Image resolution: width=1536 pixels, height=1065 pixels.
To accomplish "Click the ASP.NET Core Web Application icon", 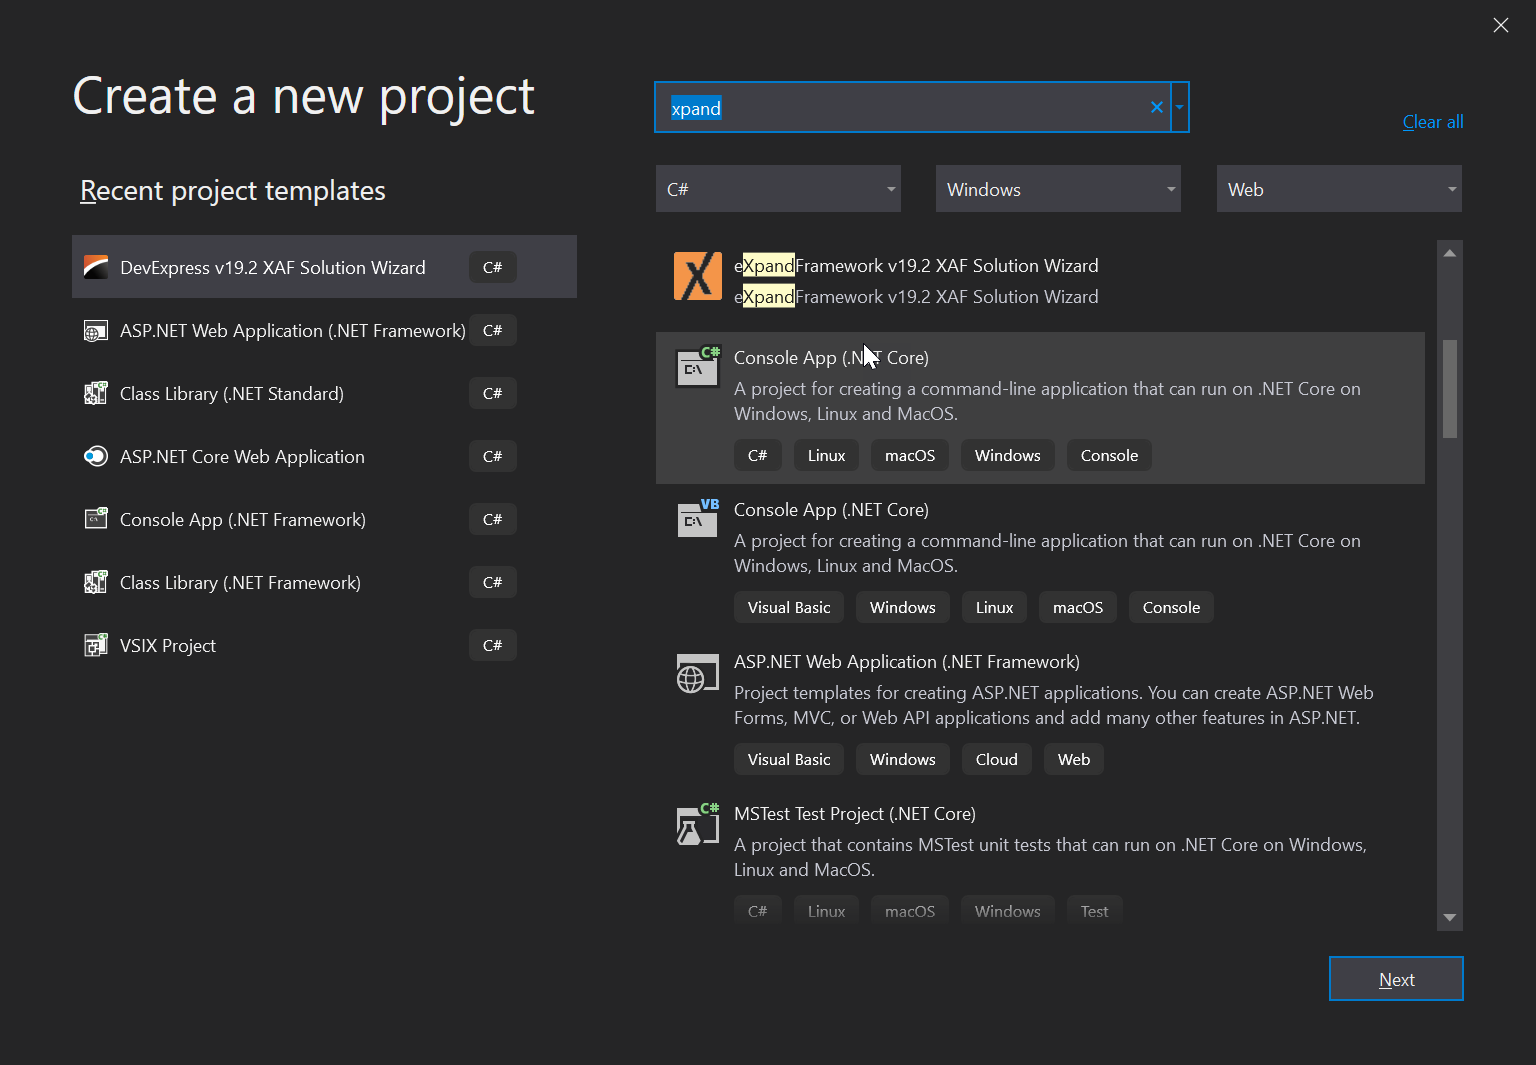I will point(96,456).
